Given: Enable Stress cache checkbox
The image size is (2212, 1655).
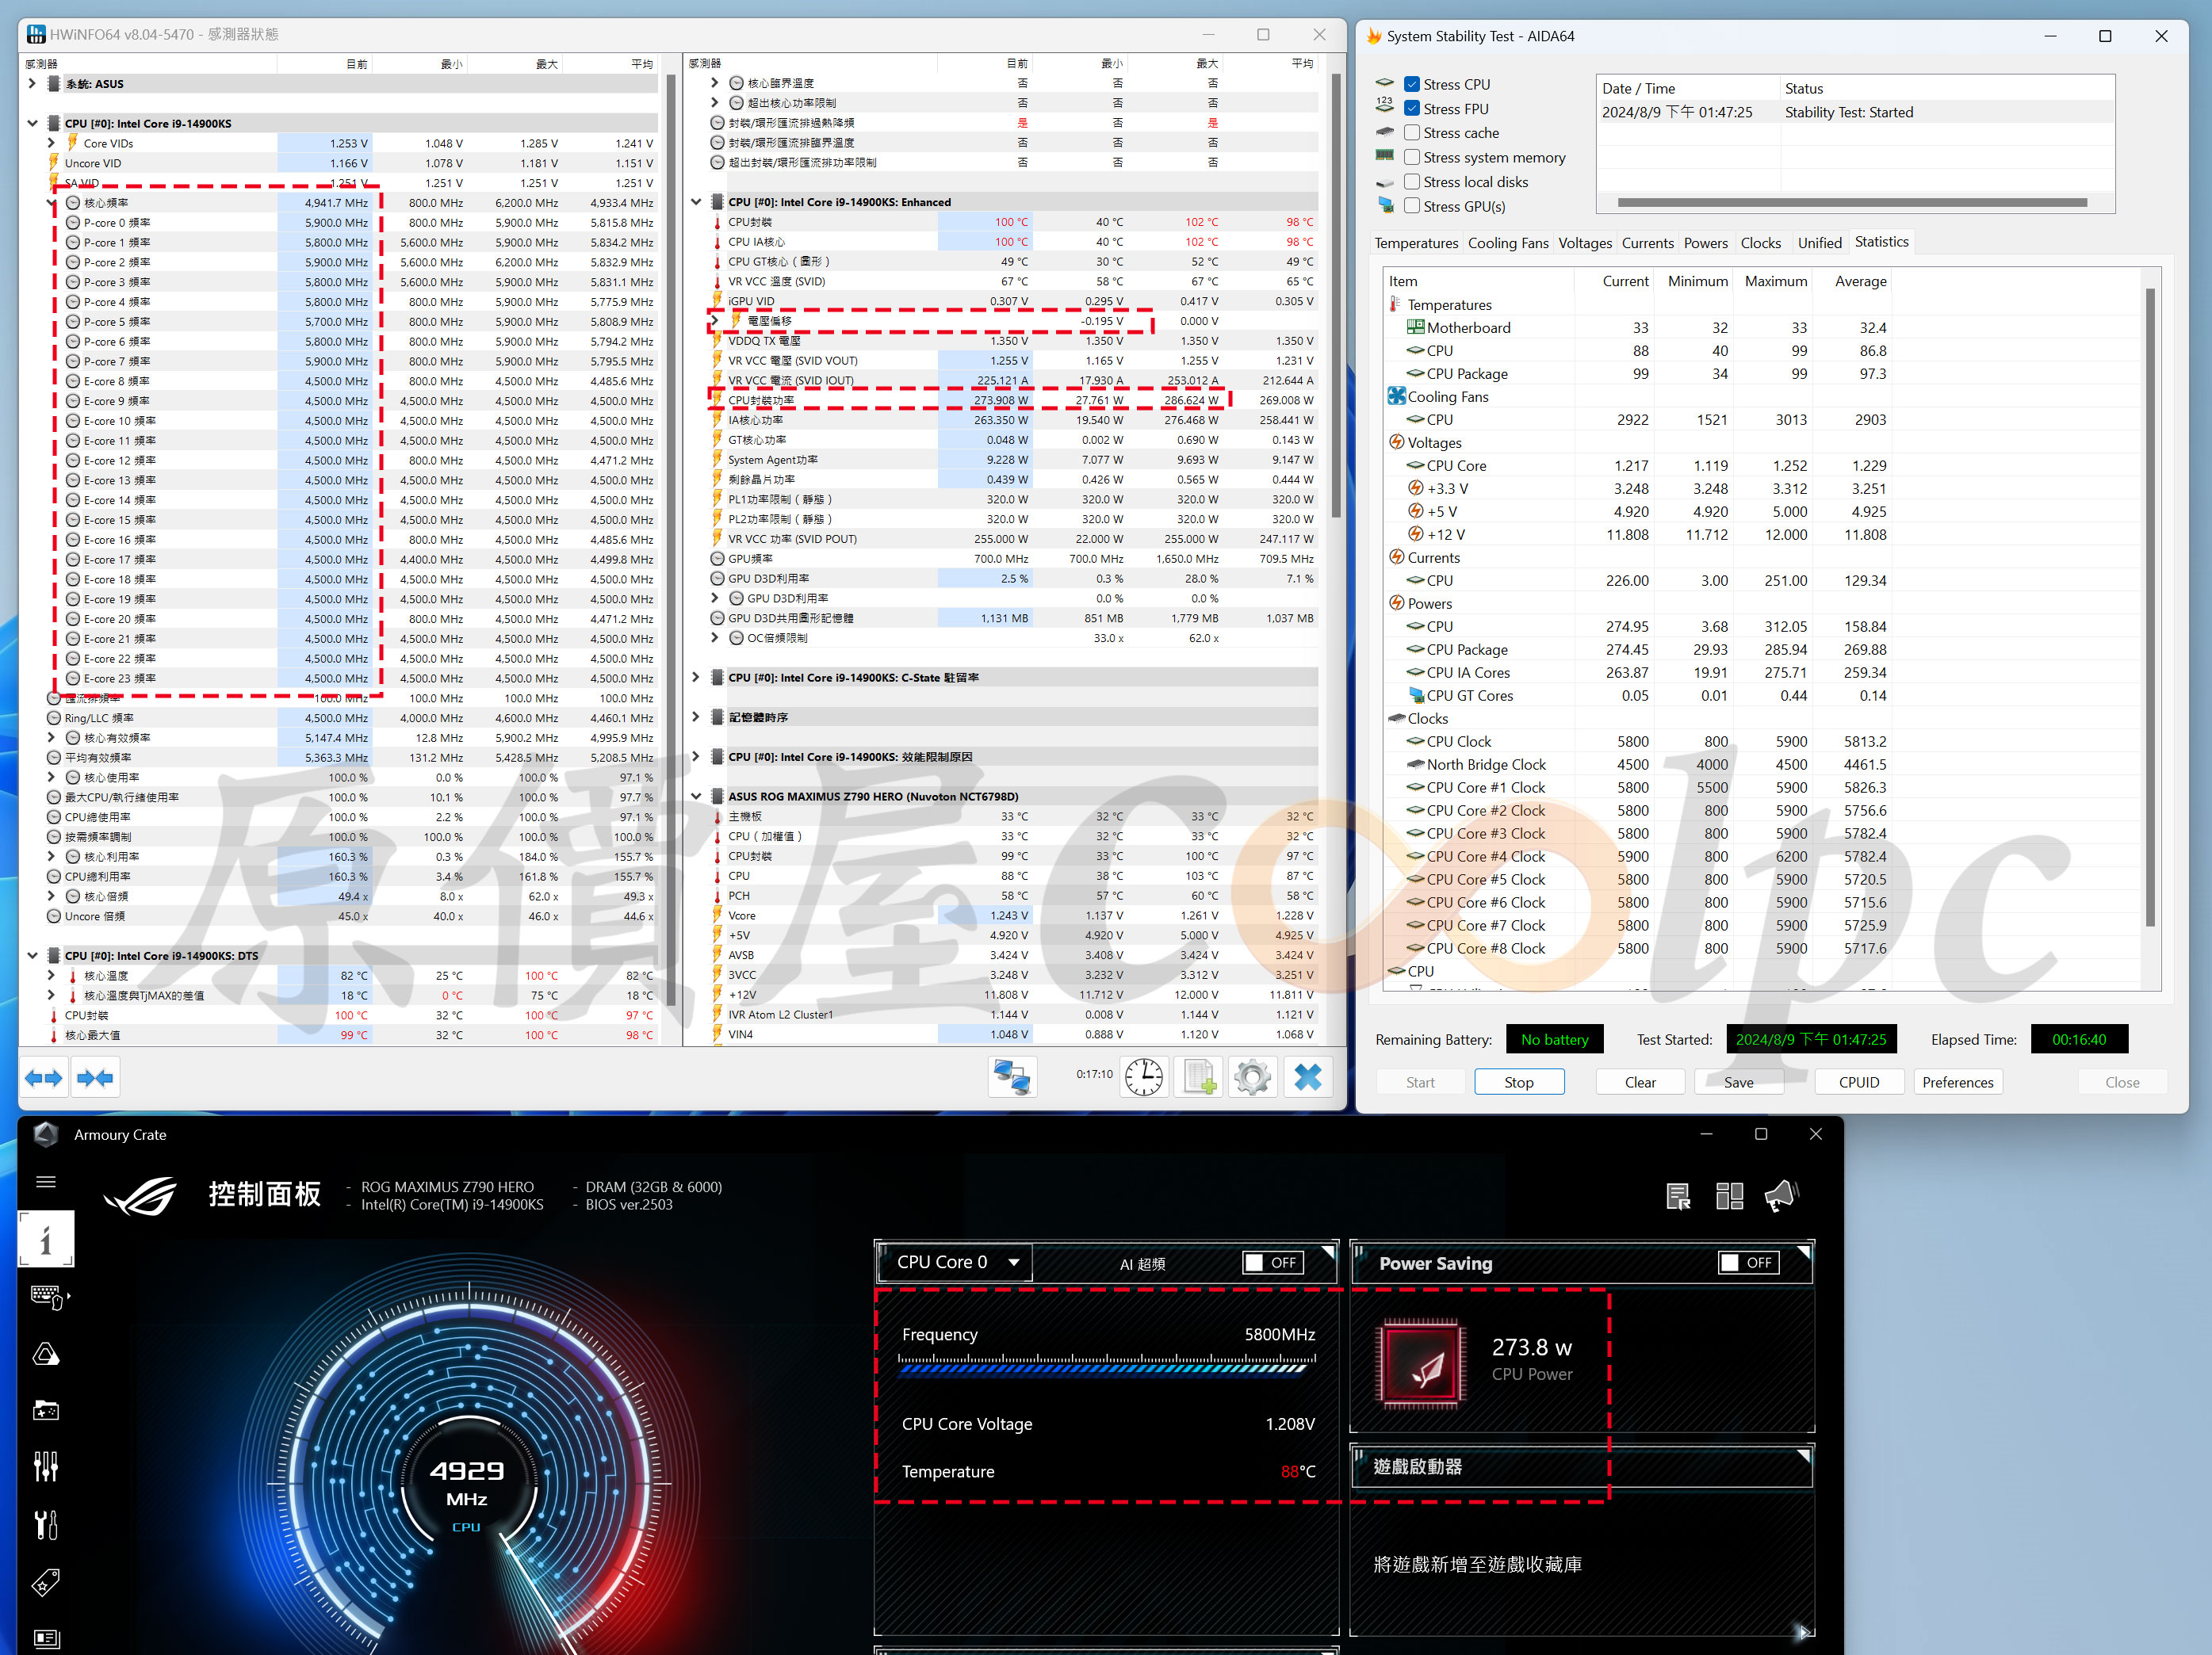Looking at the screenshot, I should pyautogui.click(x=1412, y=133).
